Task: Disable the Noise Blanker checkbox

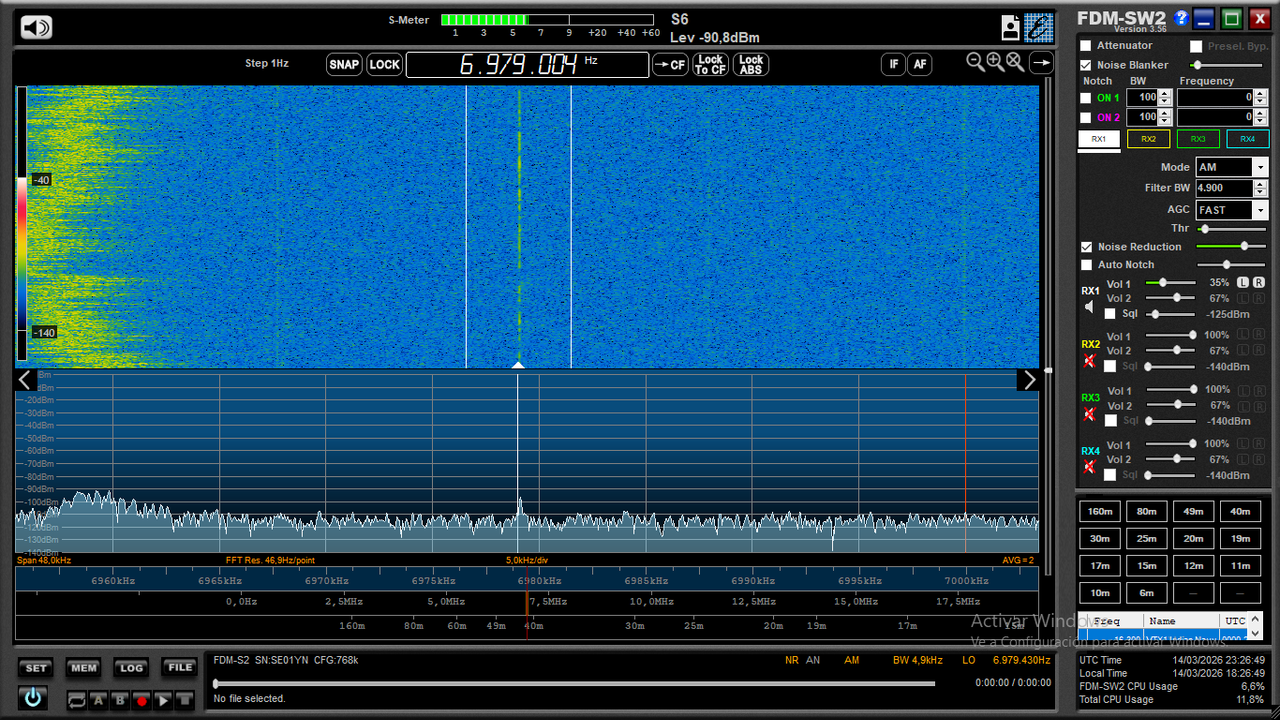Action: [1086, 65]
